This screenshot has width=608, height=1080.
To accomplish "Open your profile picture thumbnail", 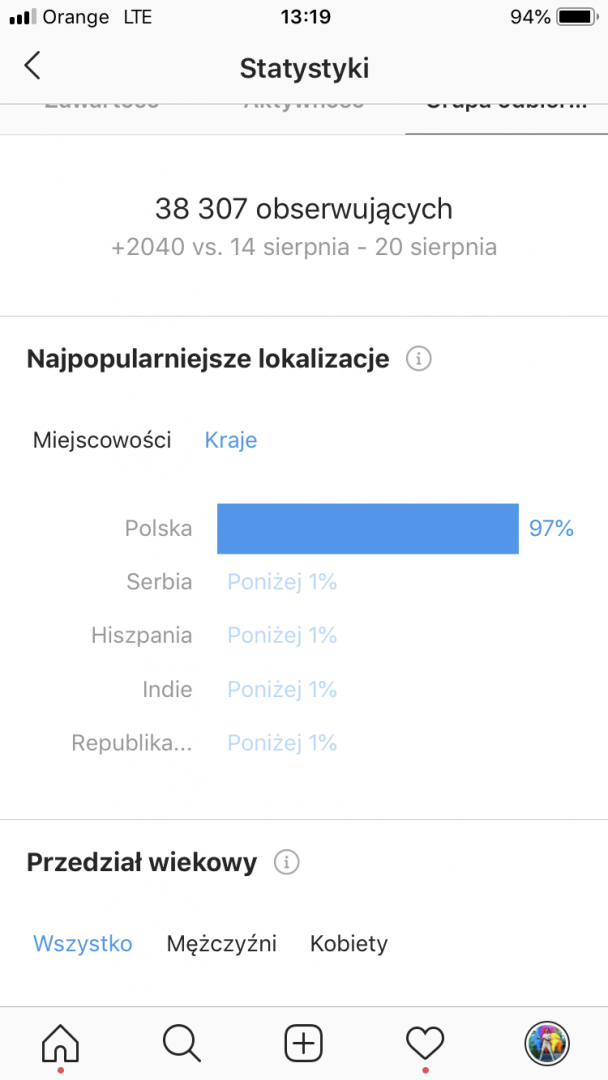I will point(547,1043).
